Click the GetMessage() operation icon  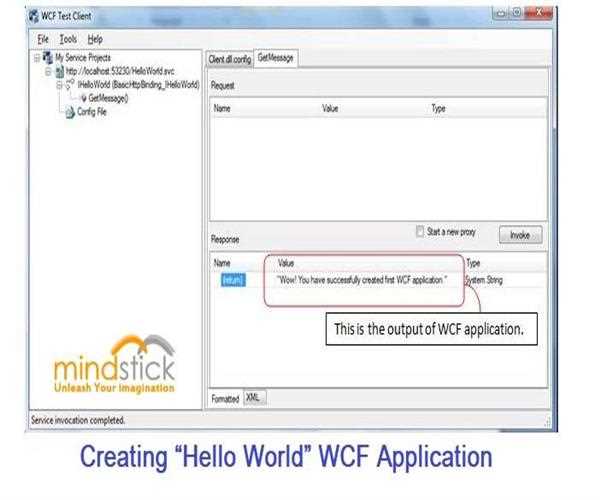[84, 98]
